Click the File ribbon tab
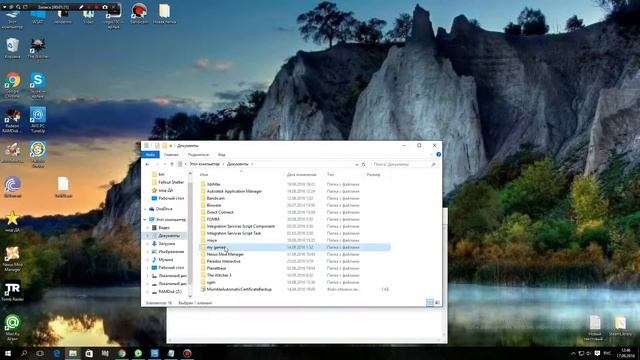This screenshot has width=640, height=360. (150, 155)
